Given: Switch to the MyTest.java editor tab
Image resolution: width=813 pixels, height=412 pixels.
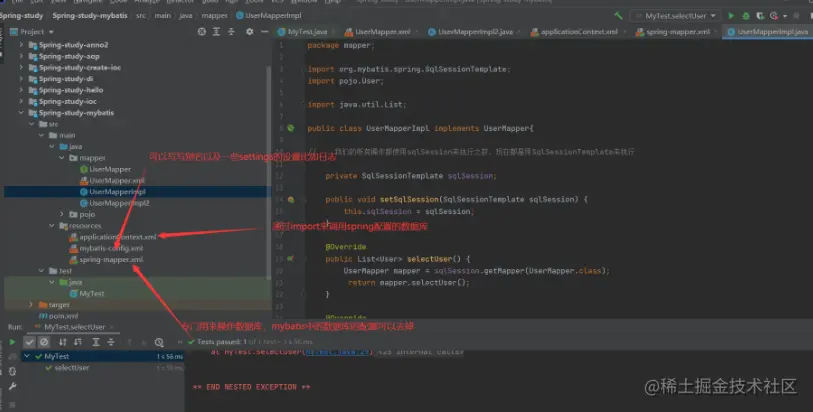Looking at the screenshot, I should pyautogui.click(x=307, y=32).
